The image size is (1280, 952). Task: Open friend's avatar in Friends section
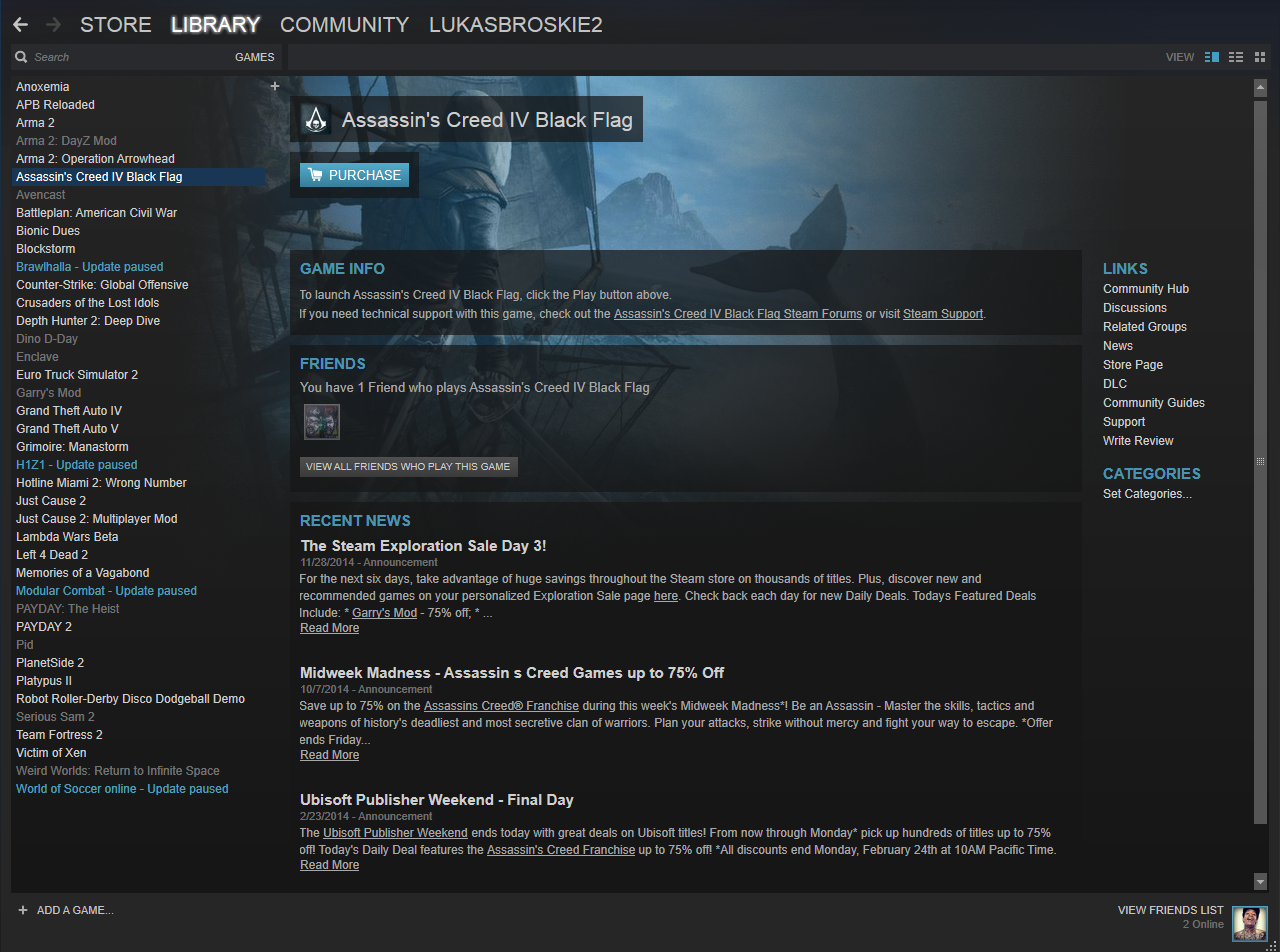(x=322, y=422)
